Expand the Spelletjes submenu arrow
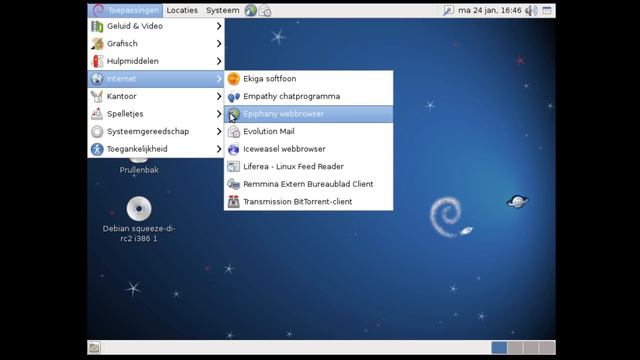The image size is (640, 360). (x=219, y=114)
